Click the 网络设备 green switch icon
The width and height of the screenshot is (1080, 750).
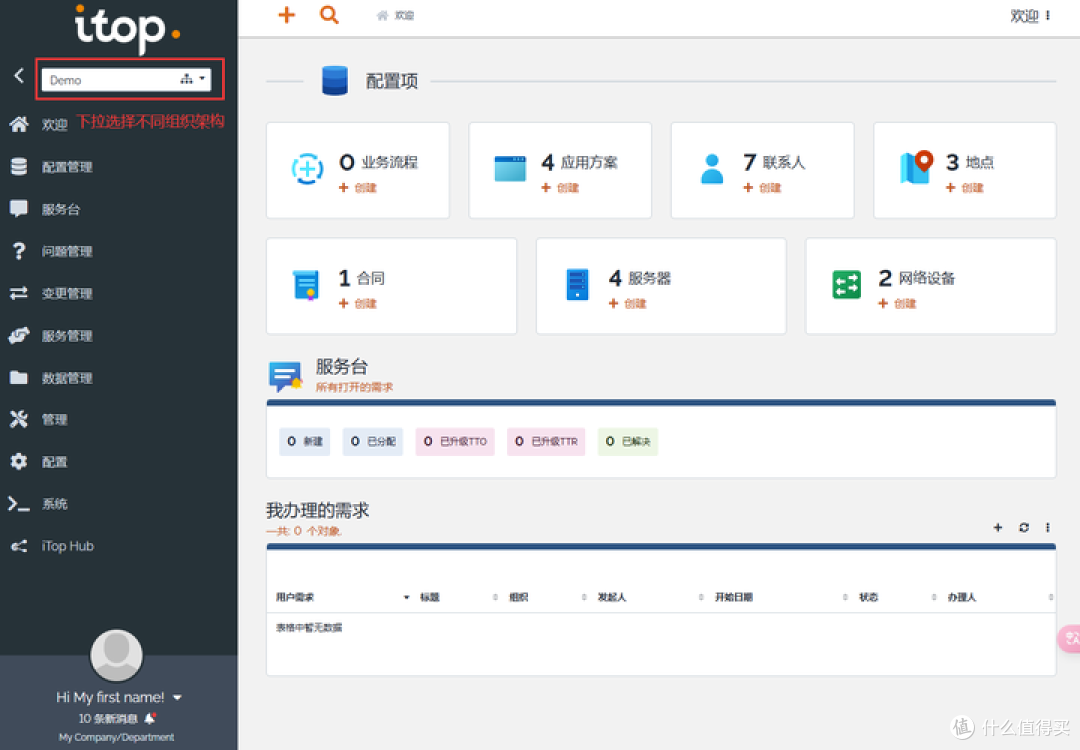pyautogui.click(x=847, y=284)
